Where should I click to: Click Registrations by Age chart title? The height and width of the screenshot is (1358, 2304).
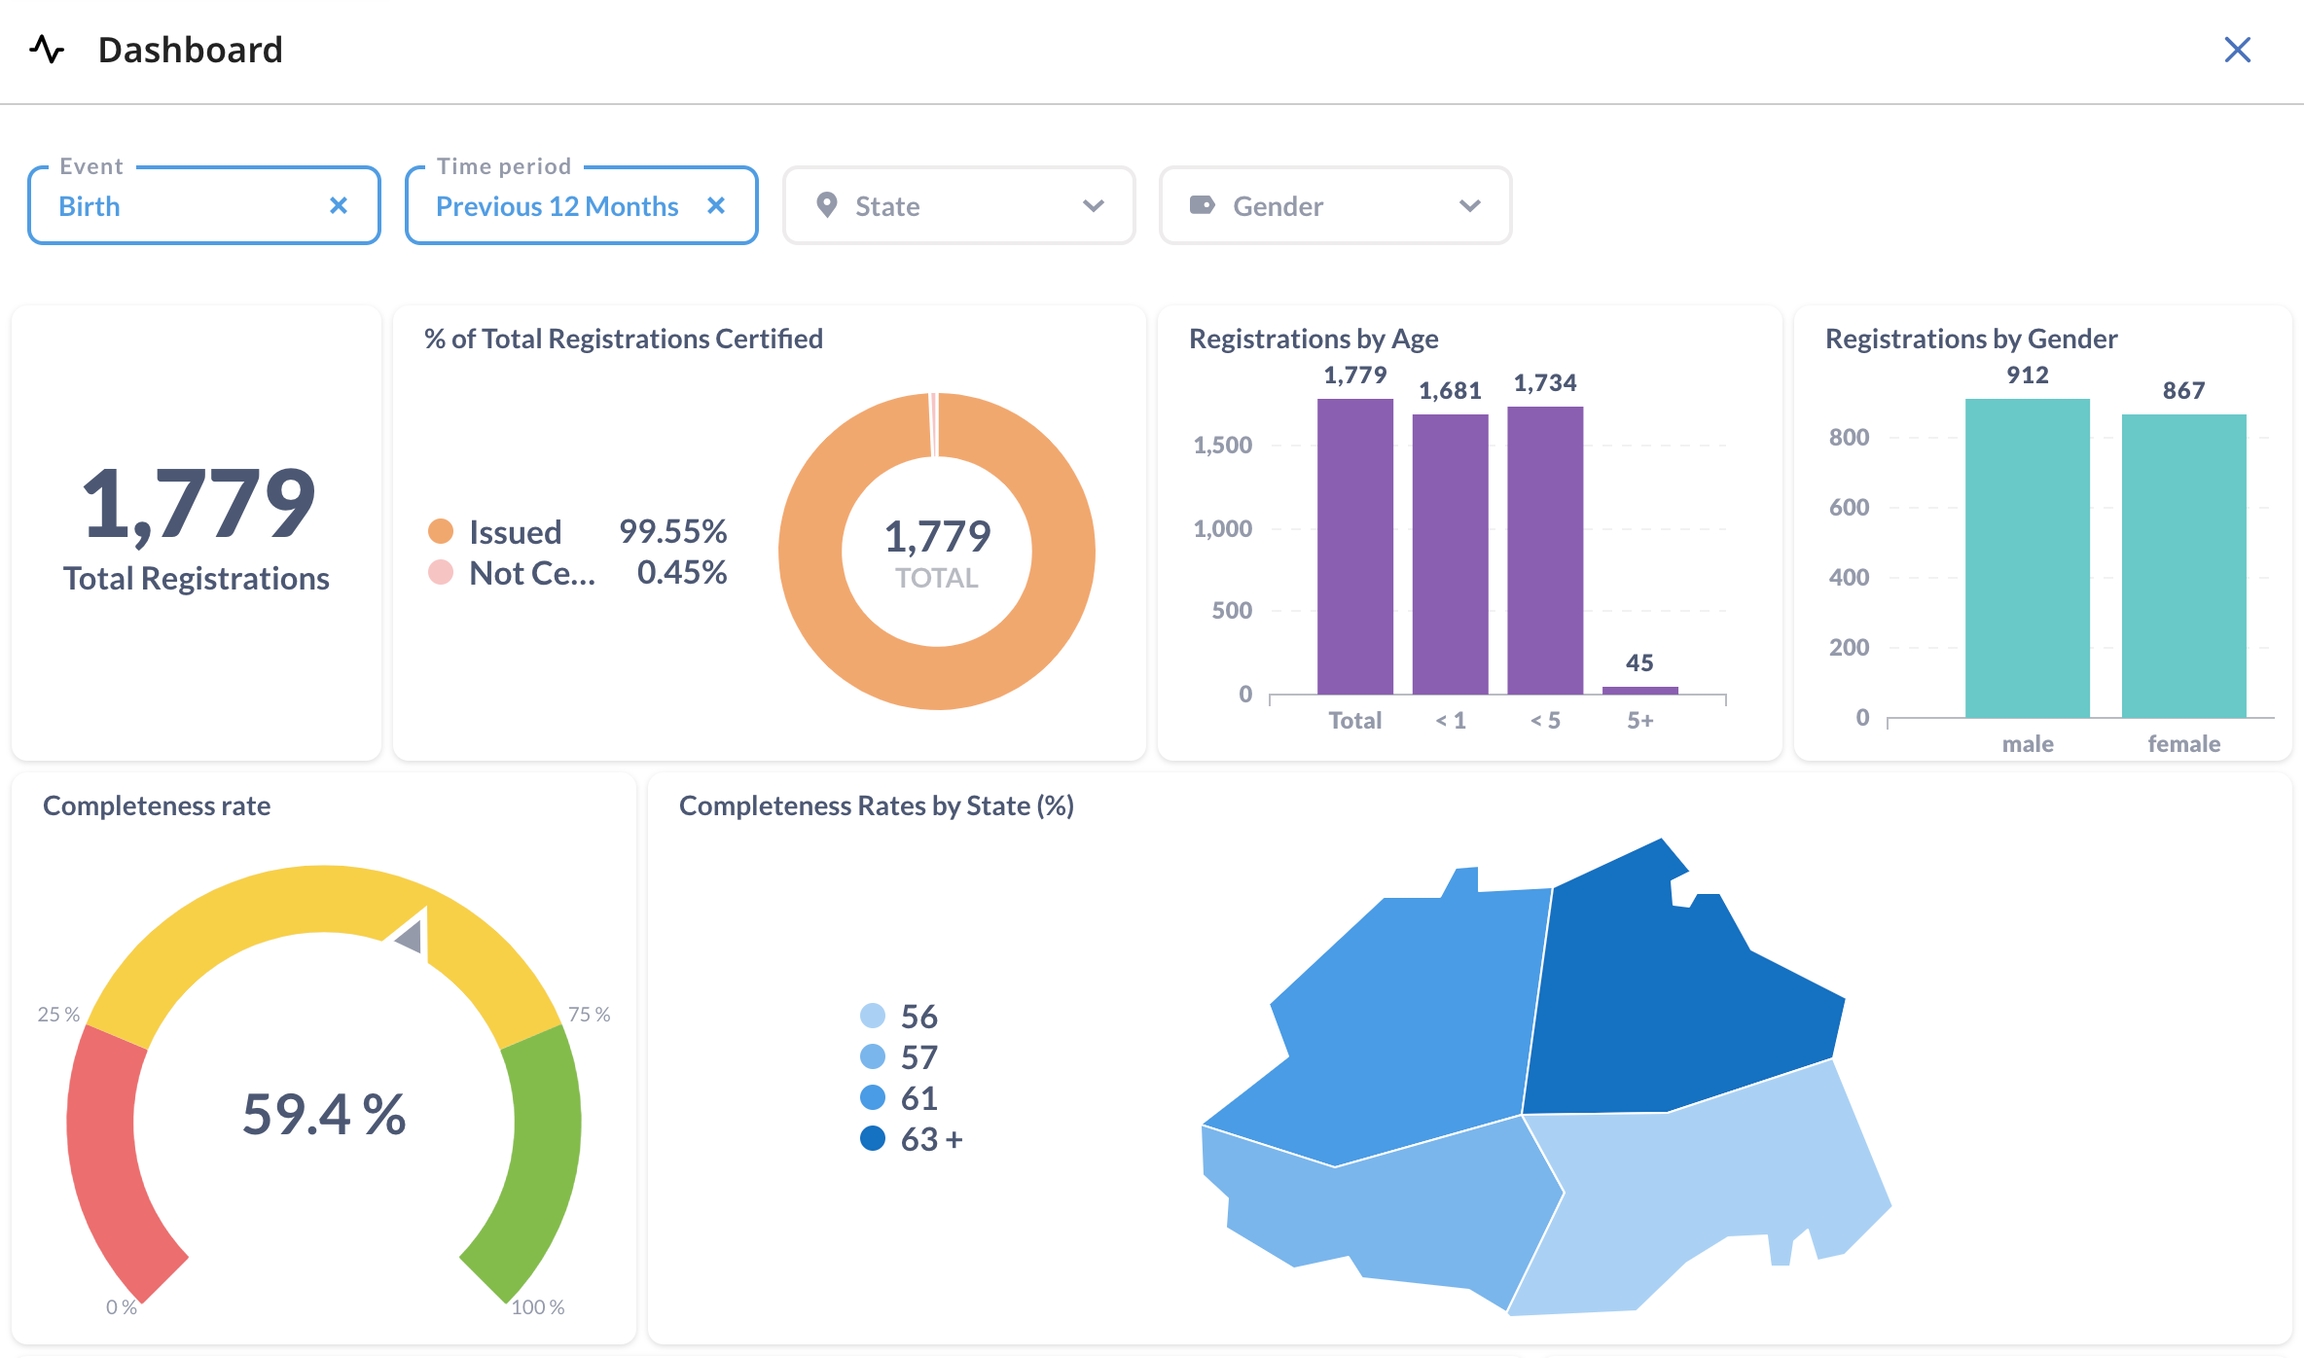click(1313, 338)
